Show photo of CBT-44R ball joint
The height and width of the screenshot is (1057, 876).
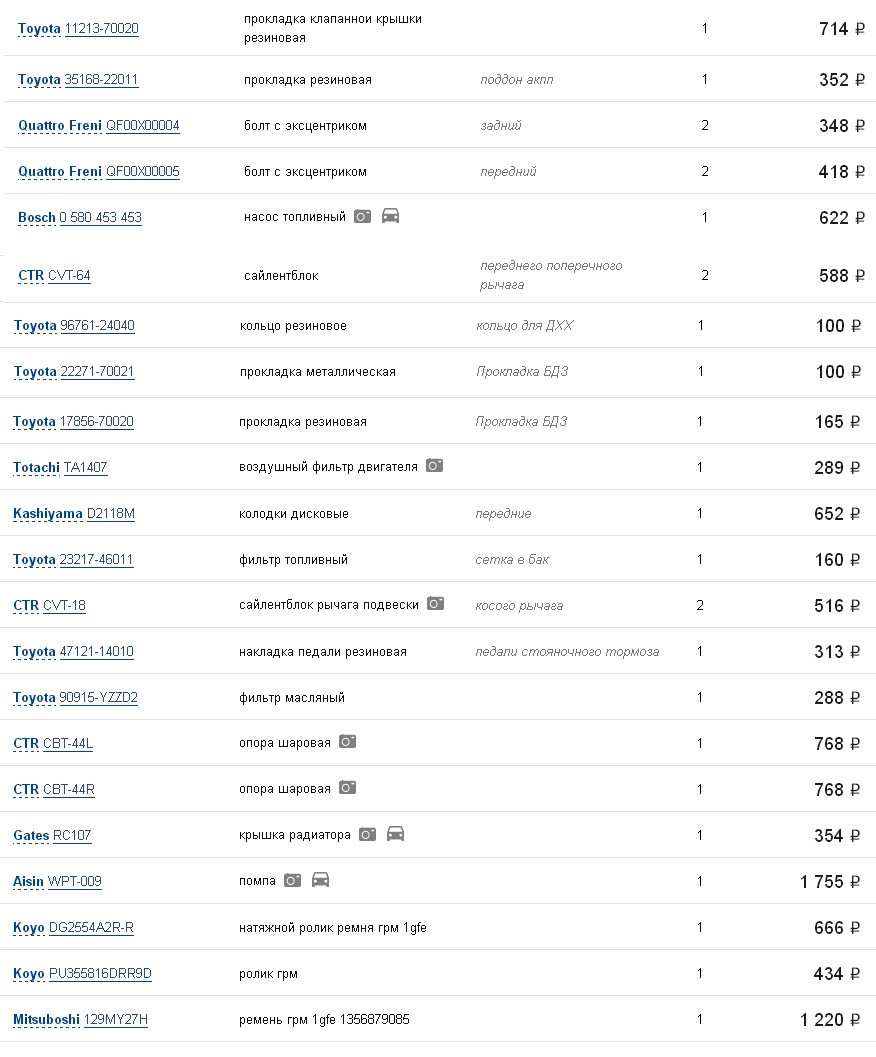(347, 788)
